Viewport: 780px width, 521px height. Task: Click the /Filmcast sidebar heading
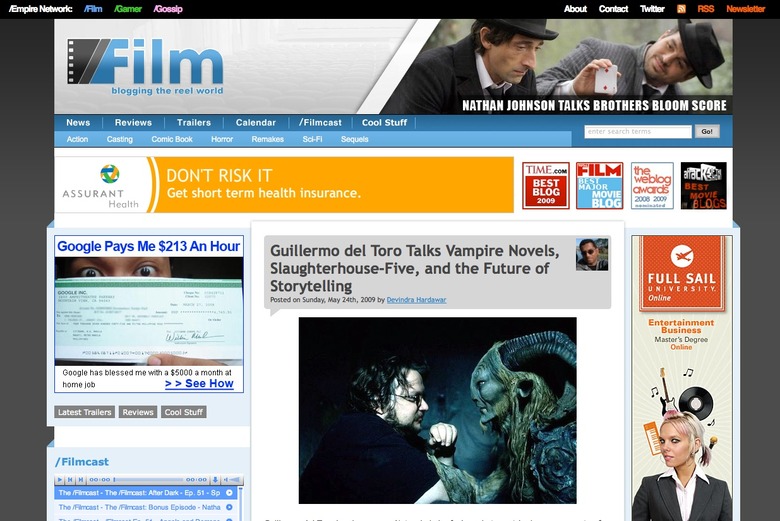pyautogui.click(x=82, y=462)
